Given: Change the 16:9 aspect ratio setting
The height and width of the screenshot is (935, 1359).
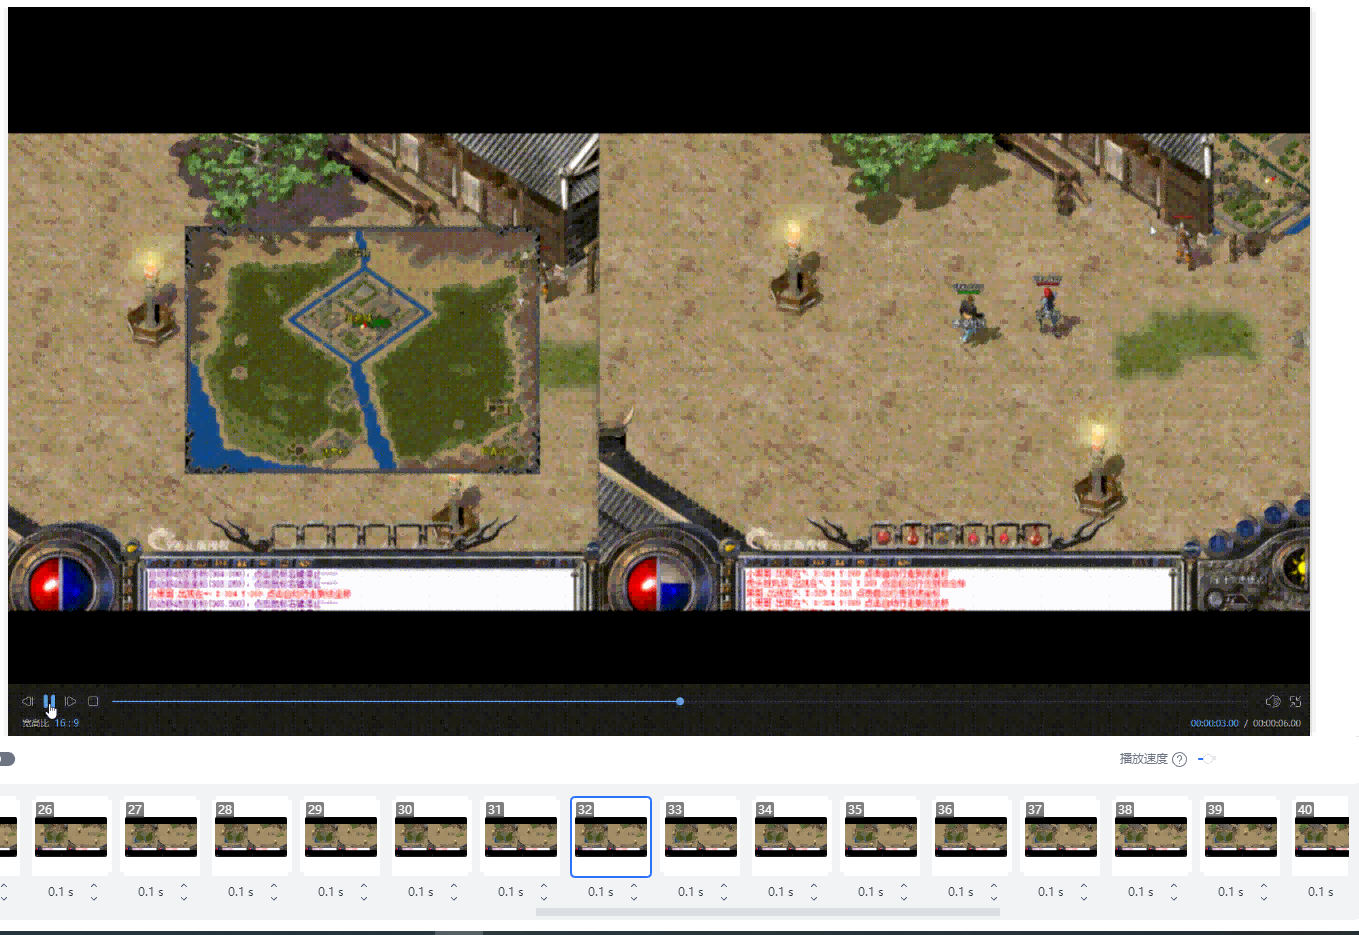Looking at the screenshot, I should tap(67, 723).
